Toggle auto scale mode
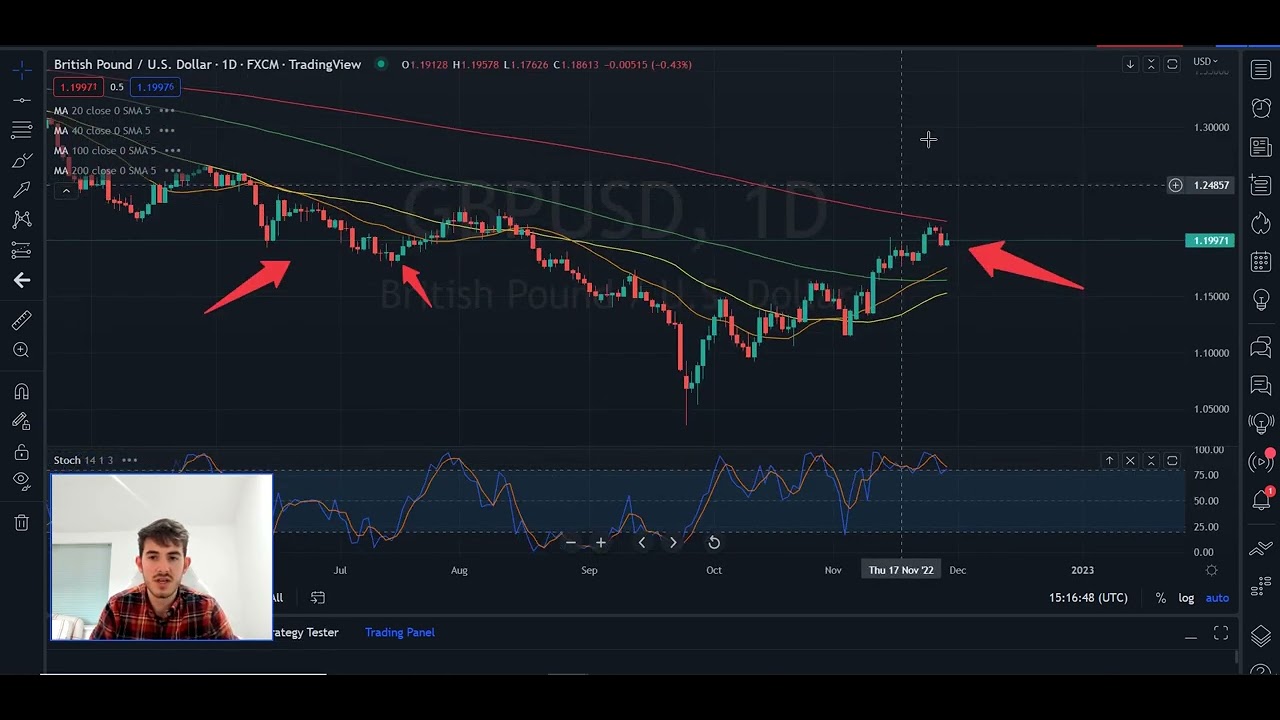1280x720 pixels. [1217, 598]
